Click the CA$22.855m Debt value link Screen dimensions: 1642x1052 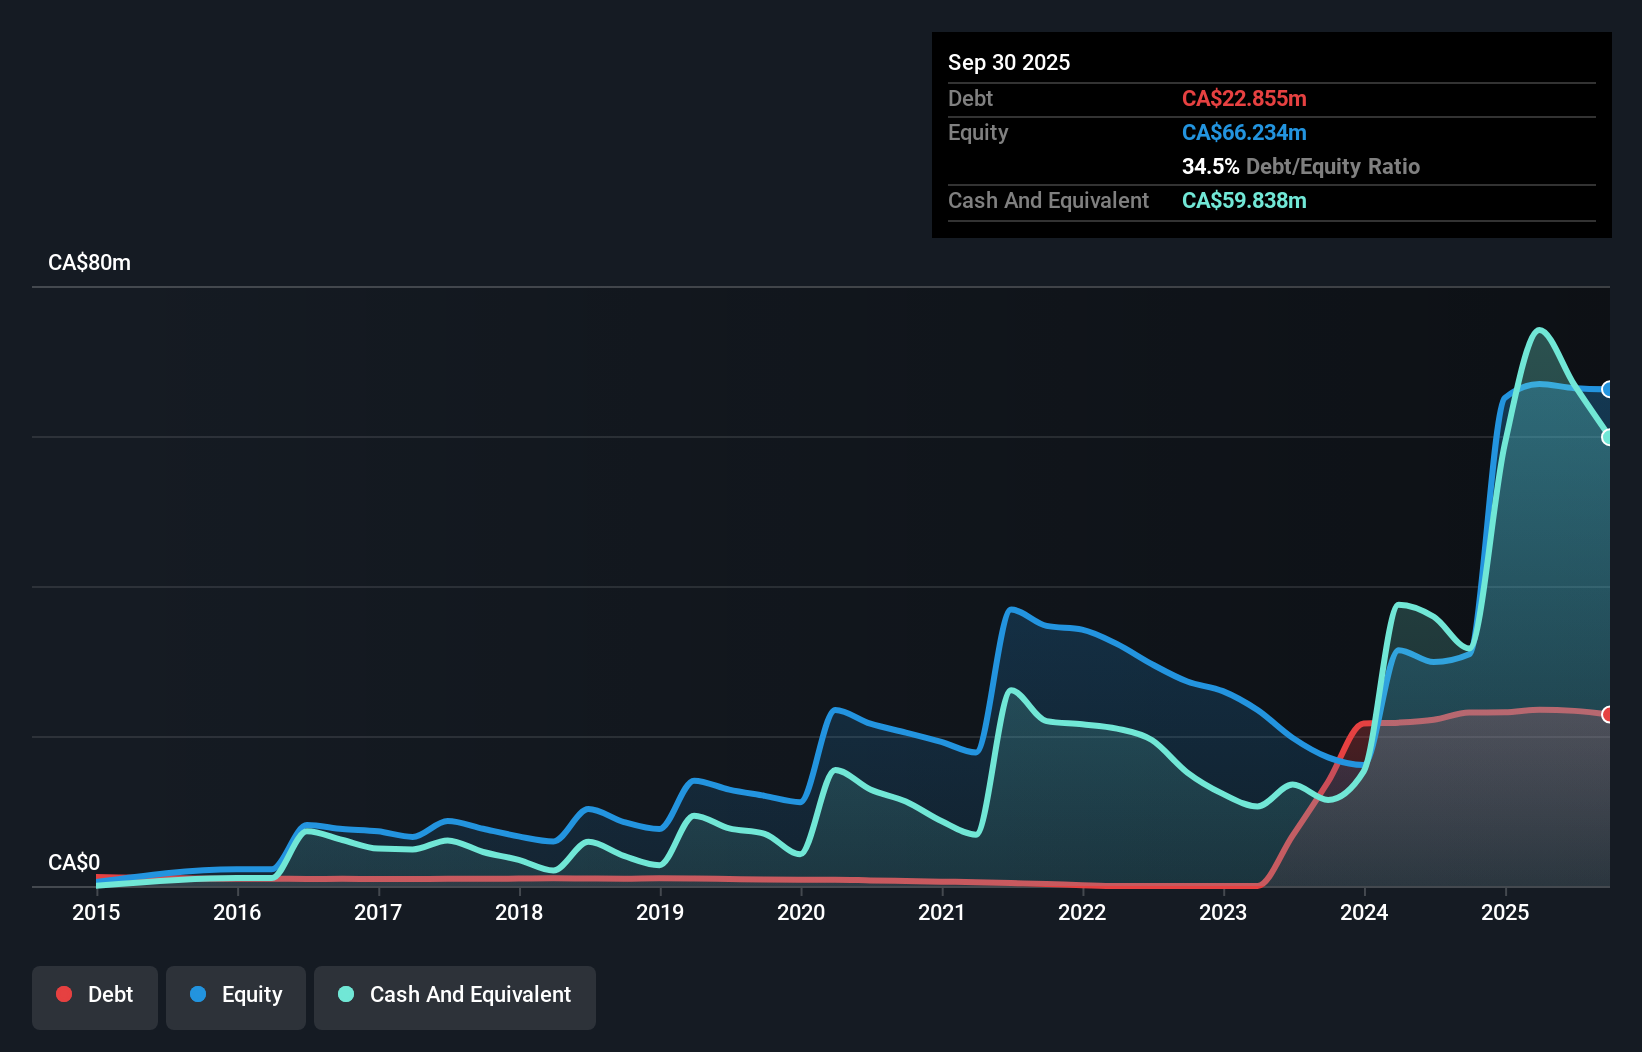pos(1245,99)
